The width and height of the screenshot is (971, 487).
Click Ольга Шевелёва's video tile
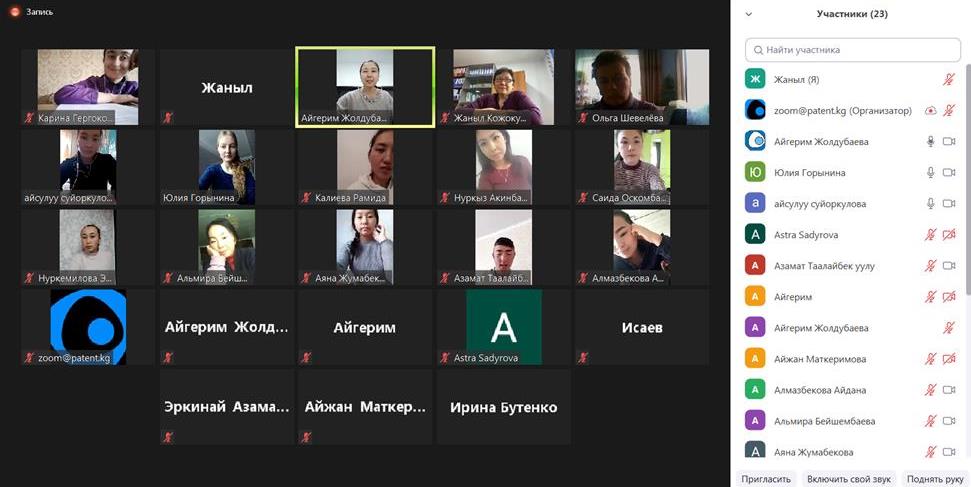pos(642,87)
